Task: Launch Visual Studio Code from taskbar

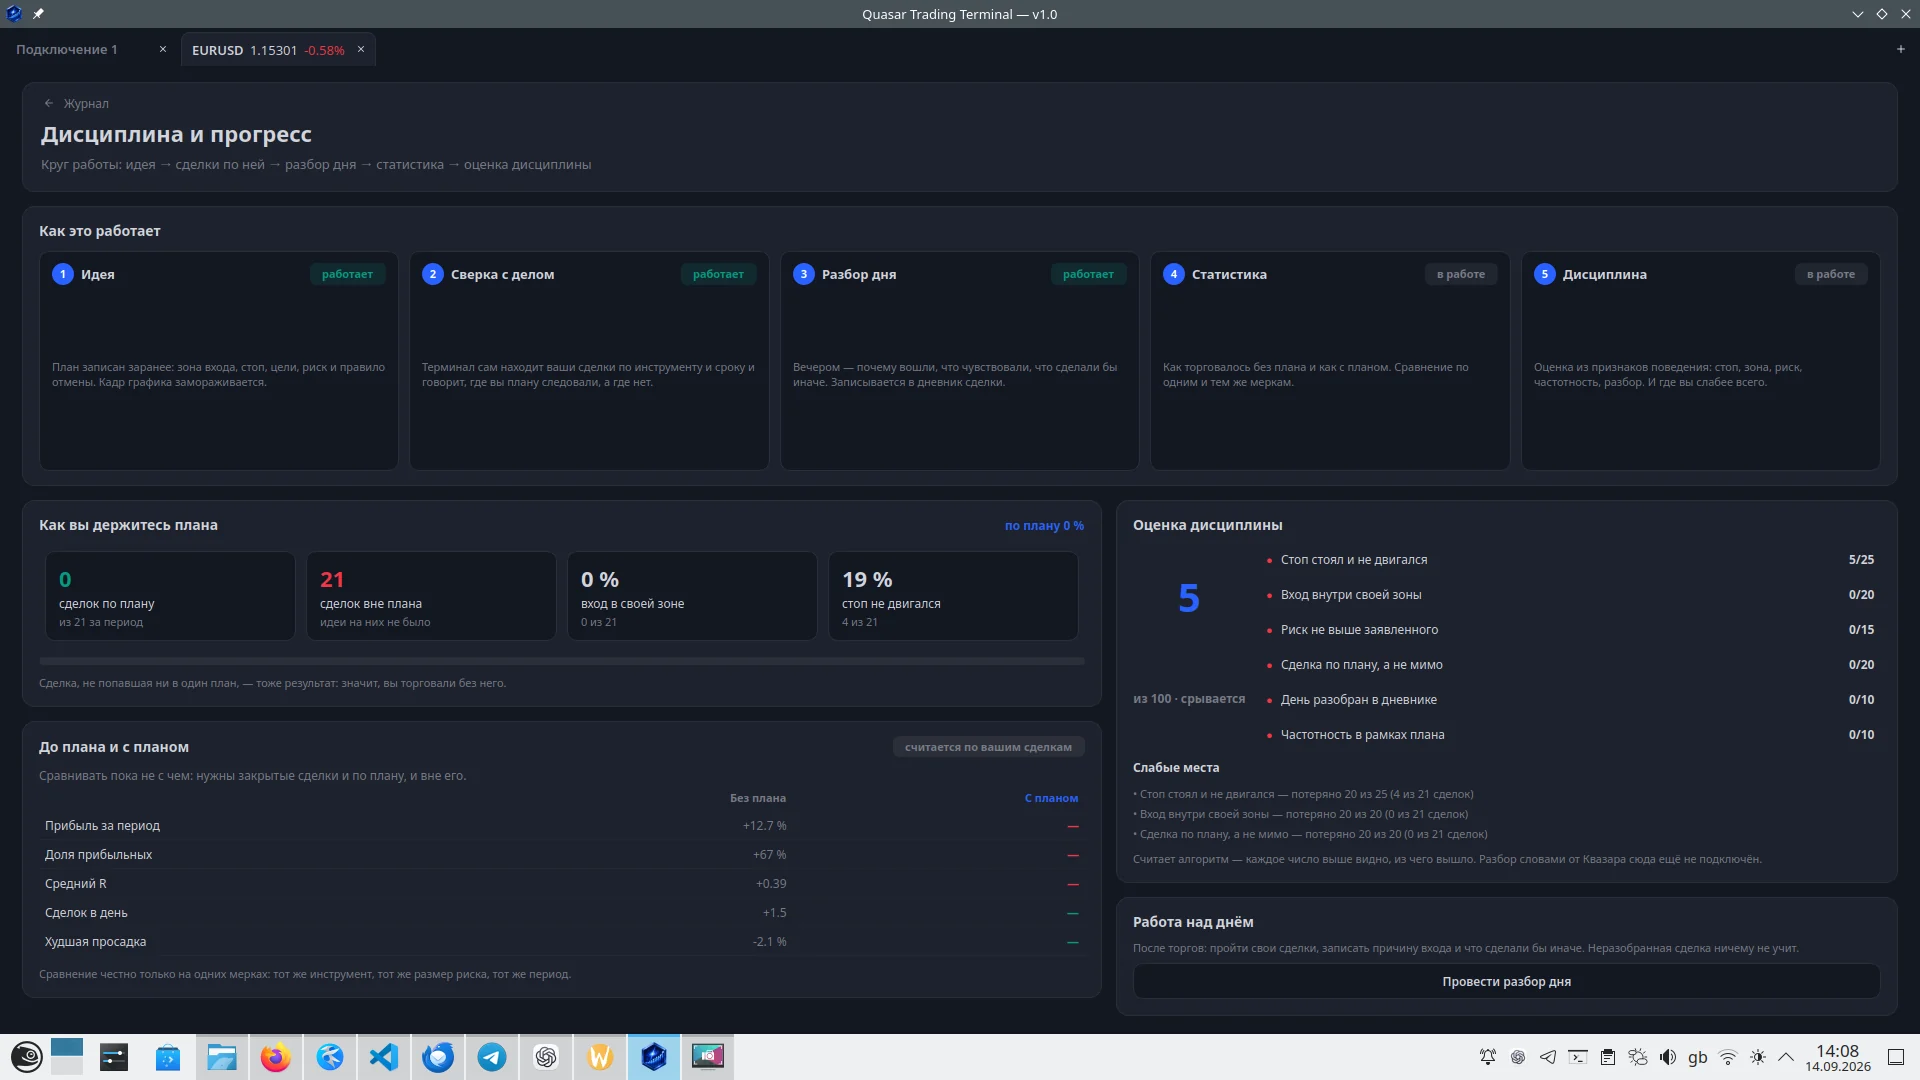Action: (x=383, y=1057)
